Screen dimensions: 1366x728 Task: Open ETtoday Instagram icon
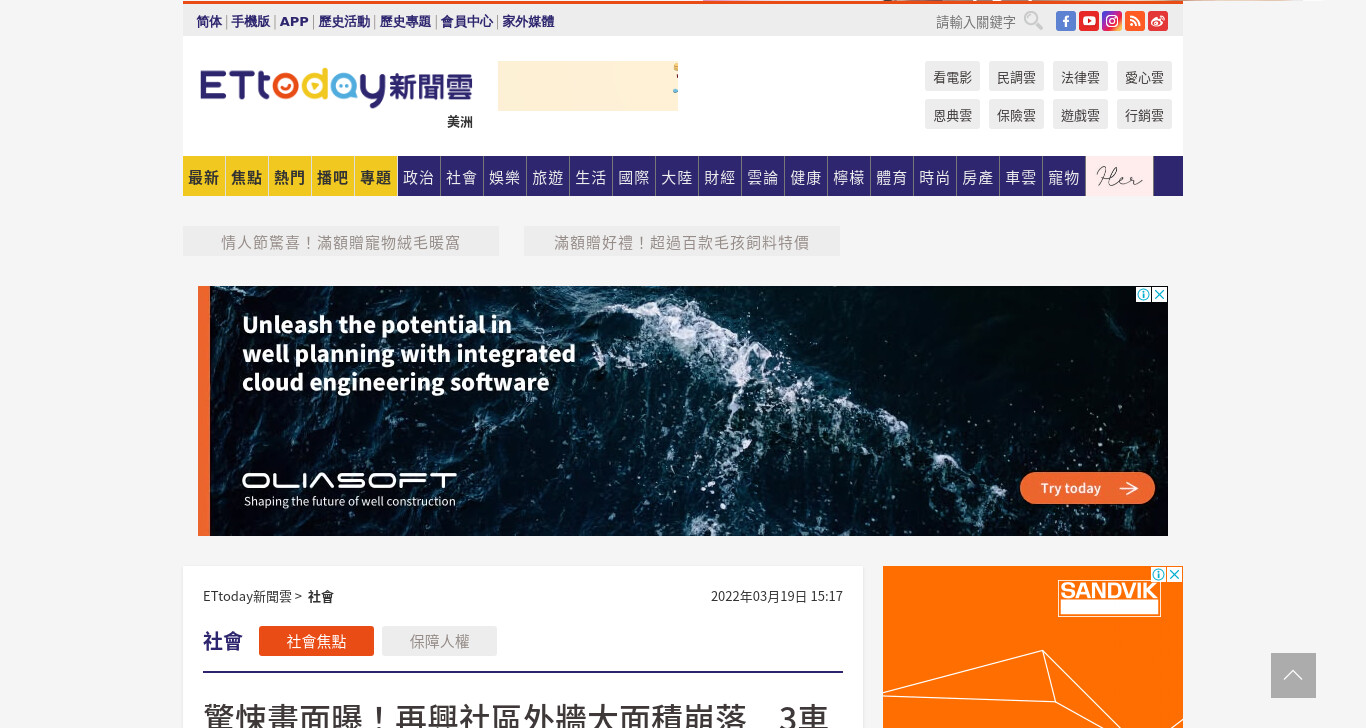coord(1112,21)
